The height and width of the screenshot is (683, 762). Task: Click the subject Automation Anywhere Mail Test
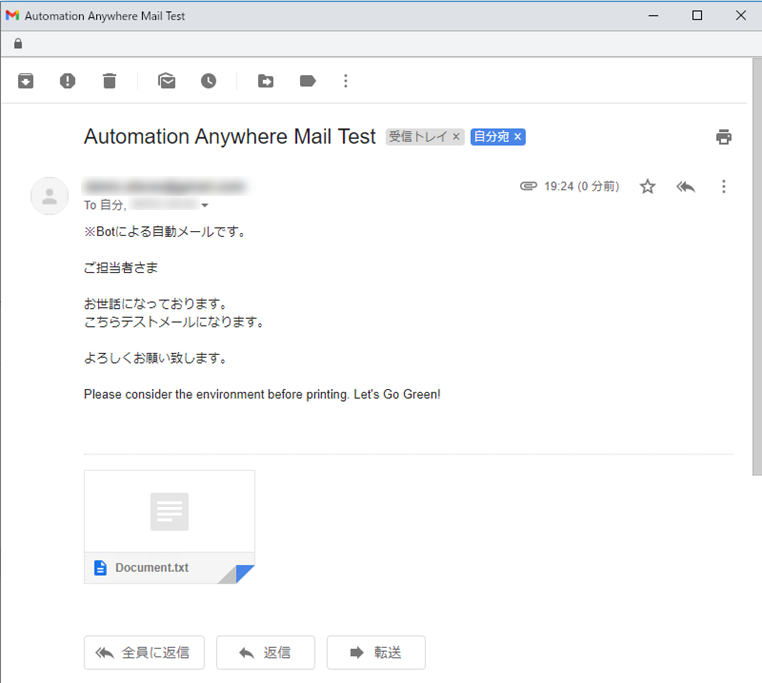coord(229,137)
